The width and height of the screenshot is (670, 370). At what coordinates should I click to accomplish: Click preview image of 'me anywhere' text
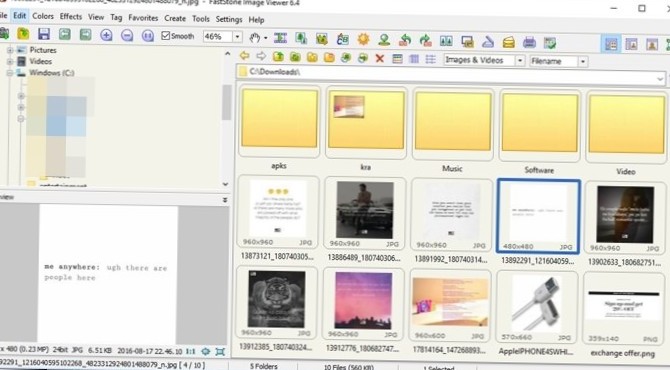tap(108, 273)
